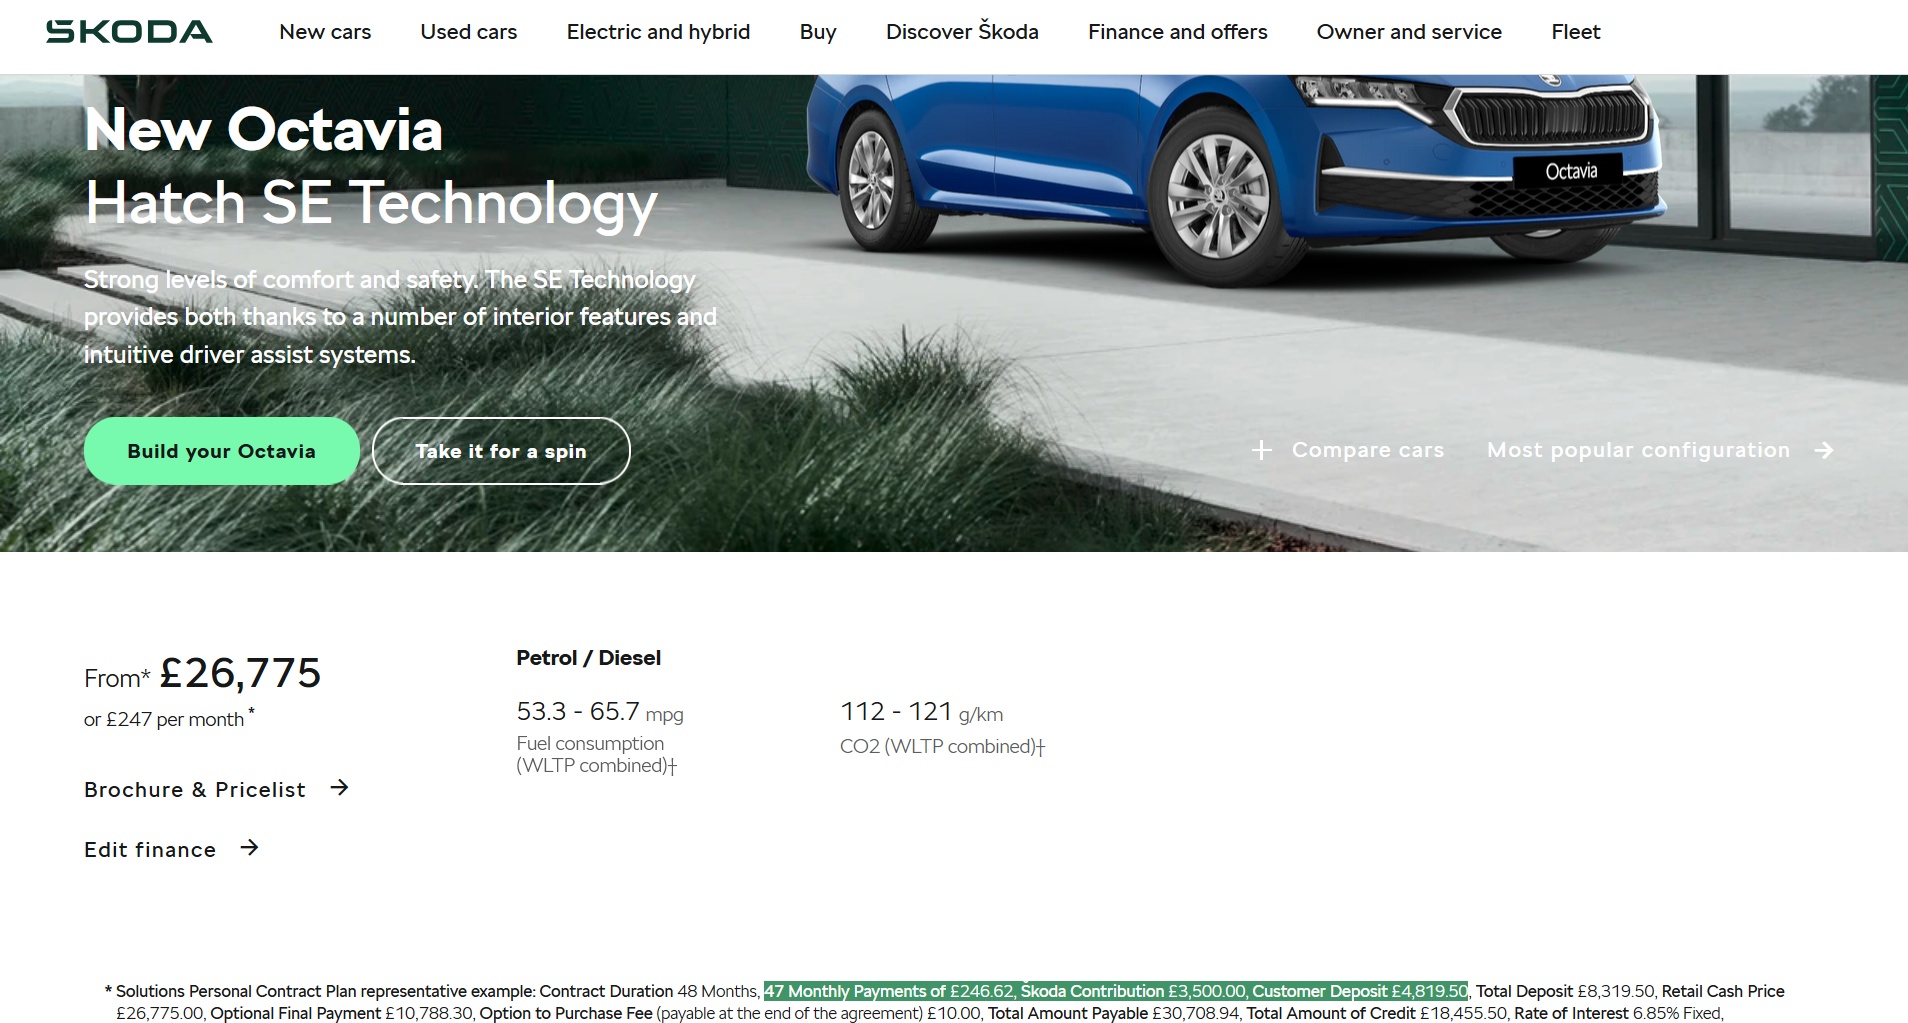Click the Compare cars link
This screenshot has height=1023, width=1908.
(x=1367, y=450)
